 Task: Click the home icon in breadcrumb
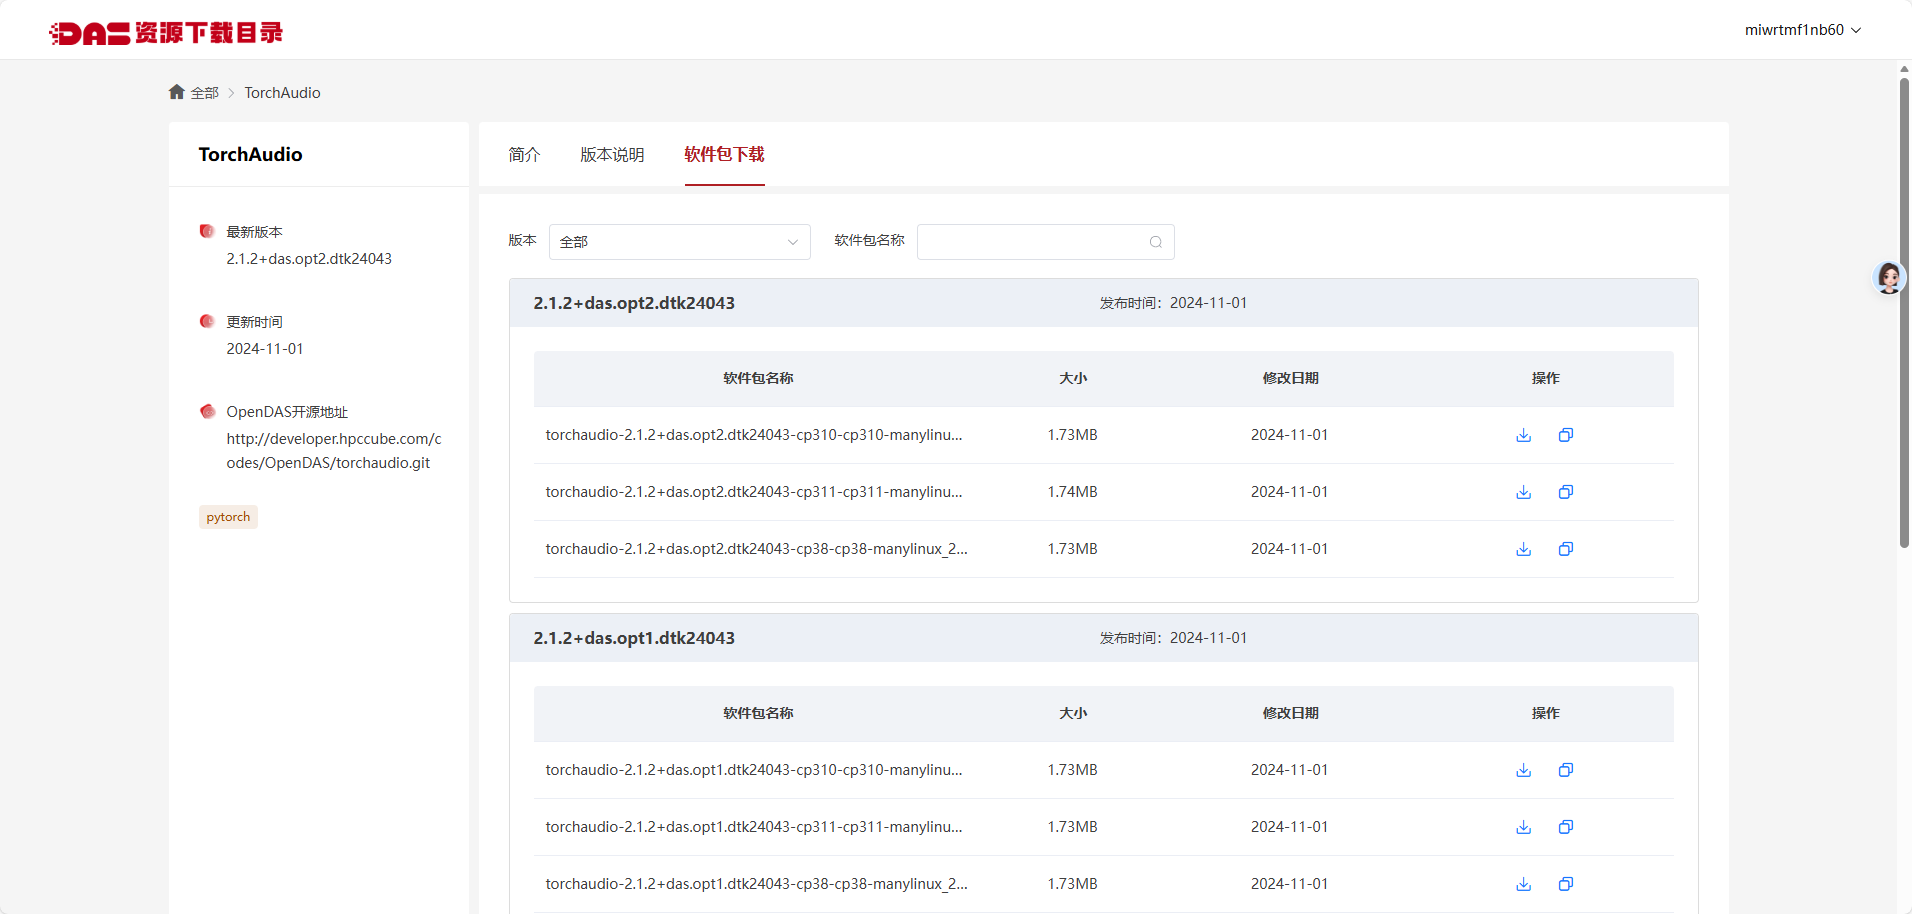[177, 92]
